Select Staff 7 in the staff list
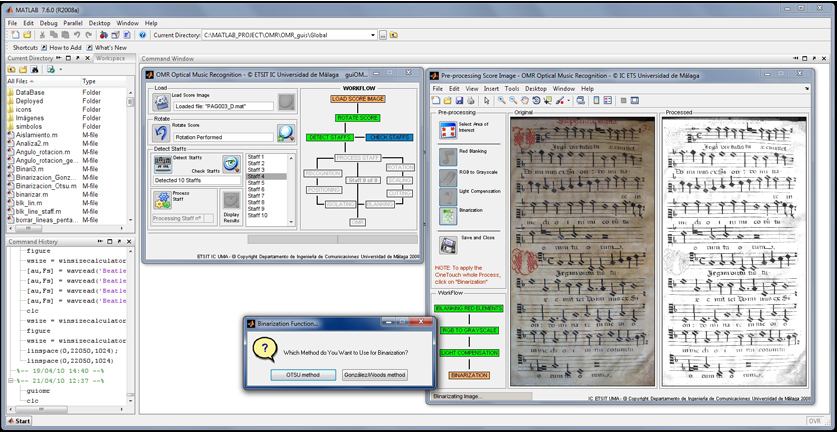Viewport: 838px width, 432px height. pyautogui.click(x=256, y=196)
